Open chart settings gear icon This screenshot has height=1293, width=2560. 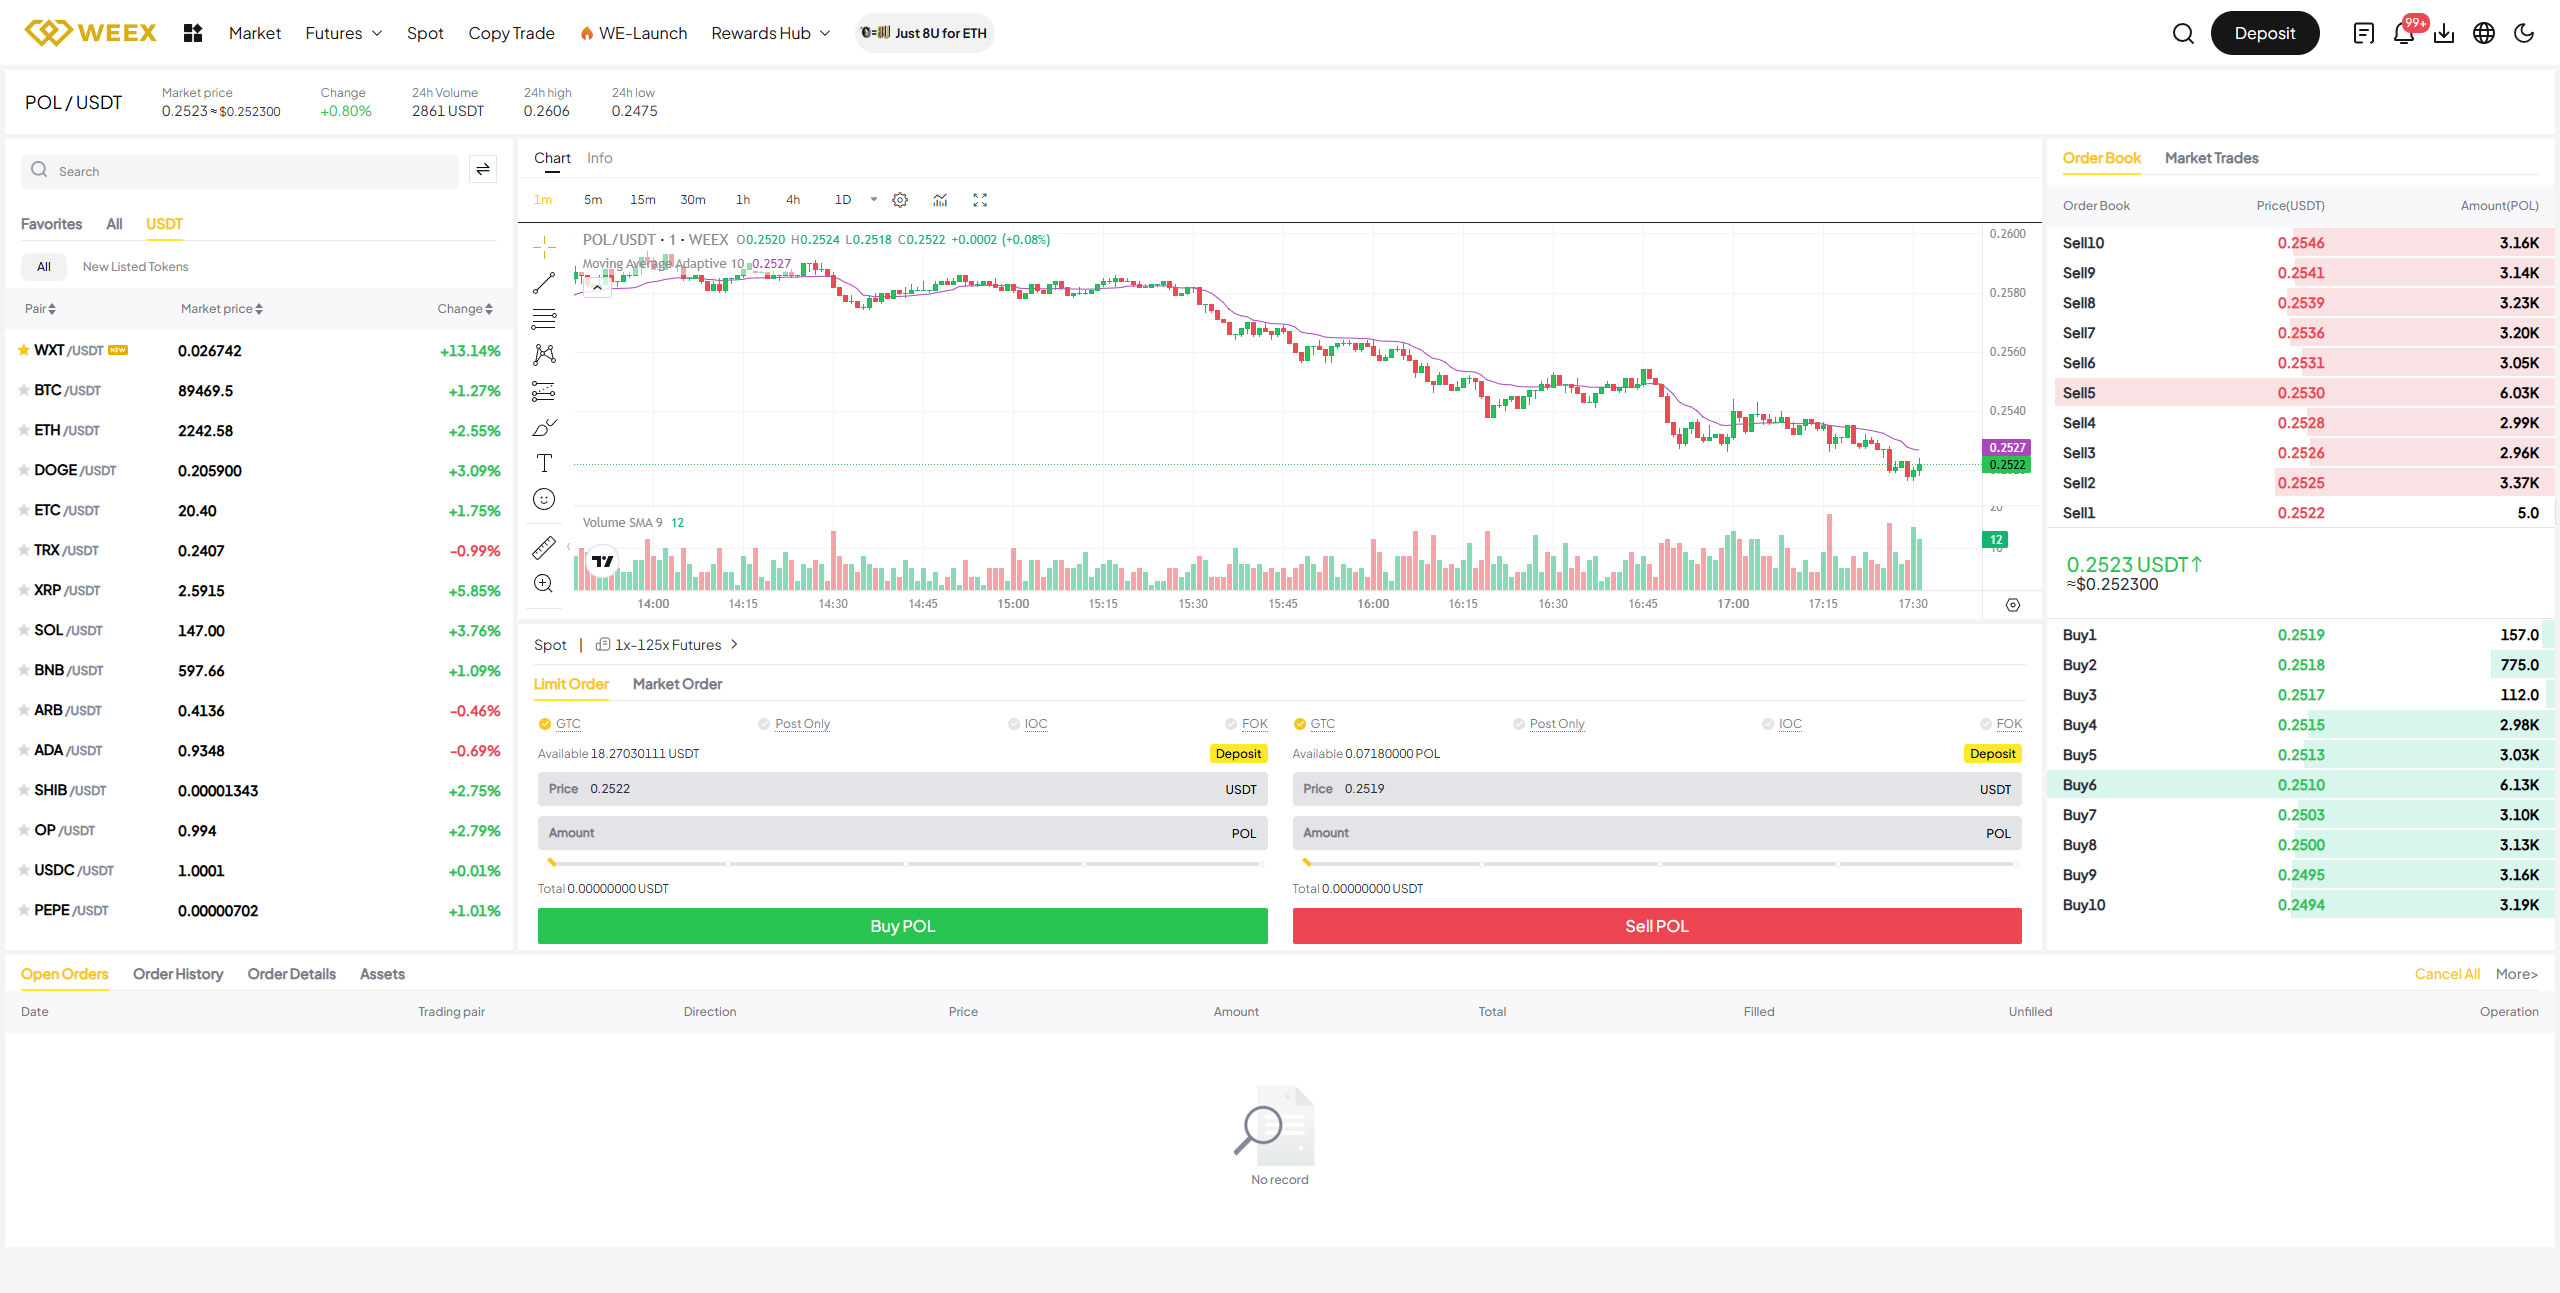(900, 200)
